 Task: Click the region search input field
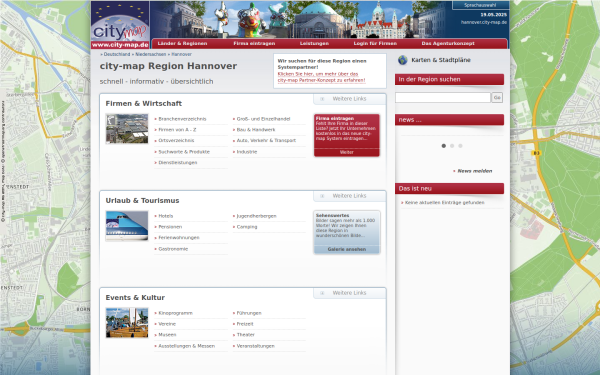pyautogui.click(x=443, y=98)
